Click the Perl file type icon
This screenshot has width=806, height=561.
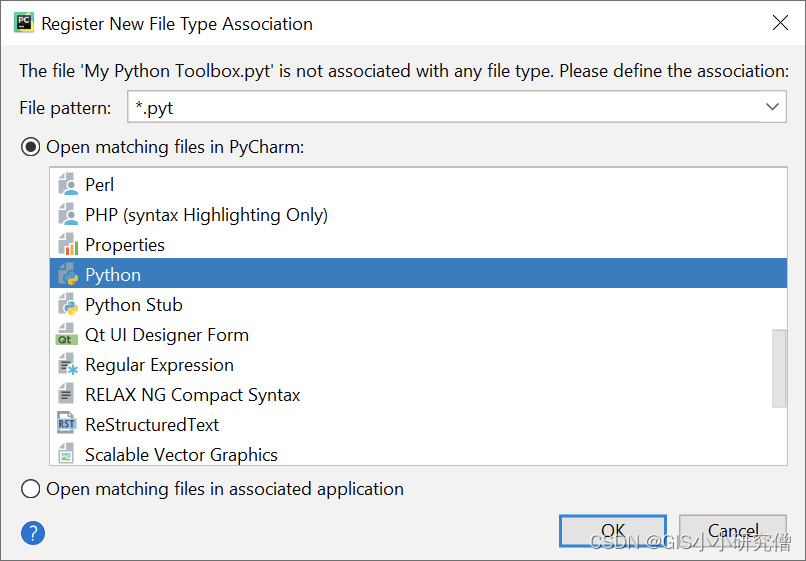pyautogui.click(x=67, y=185)
